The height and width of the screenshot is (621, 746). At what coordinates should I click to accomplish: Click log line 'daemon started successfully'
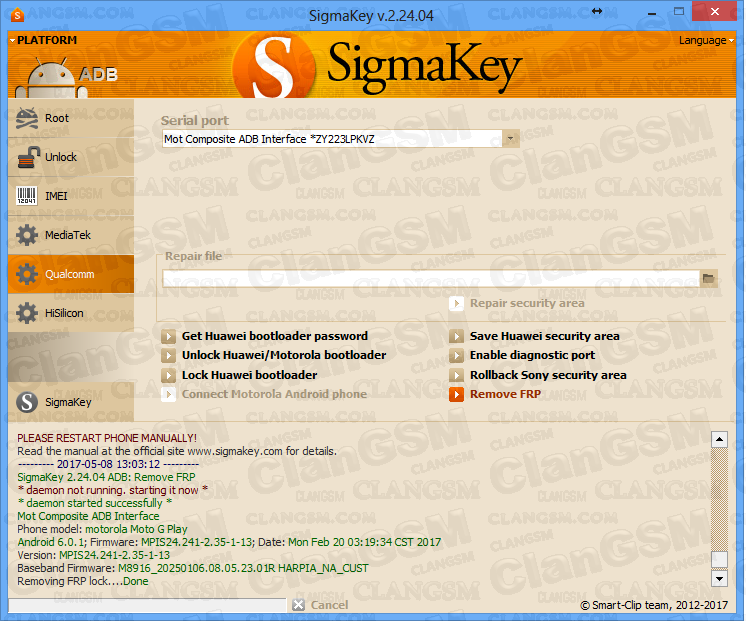[95, 503]
